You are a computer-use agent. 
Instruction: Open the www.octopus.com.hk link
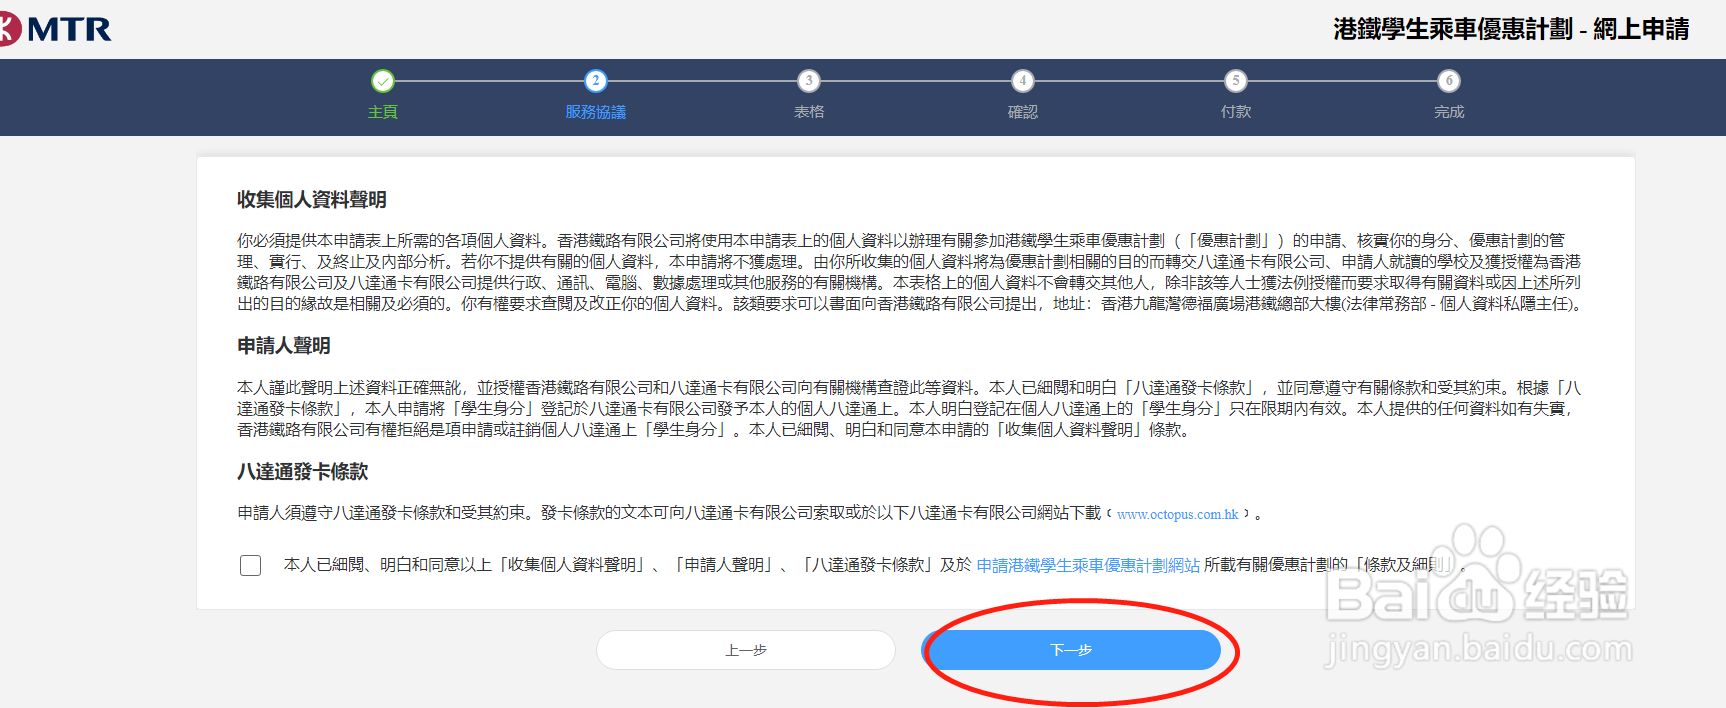1178,514
